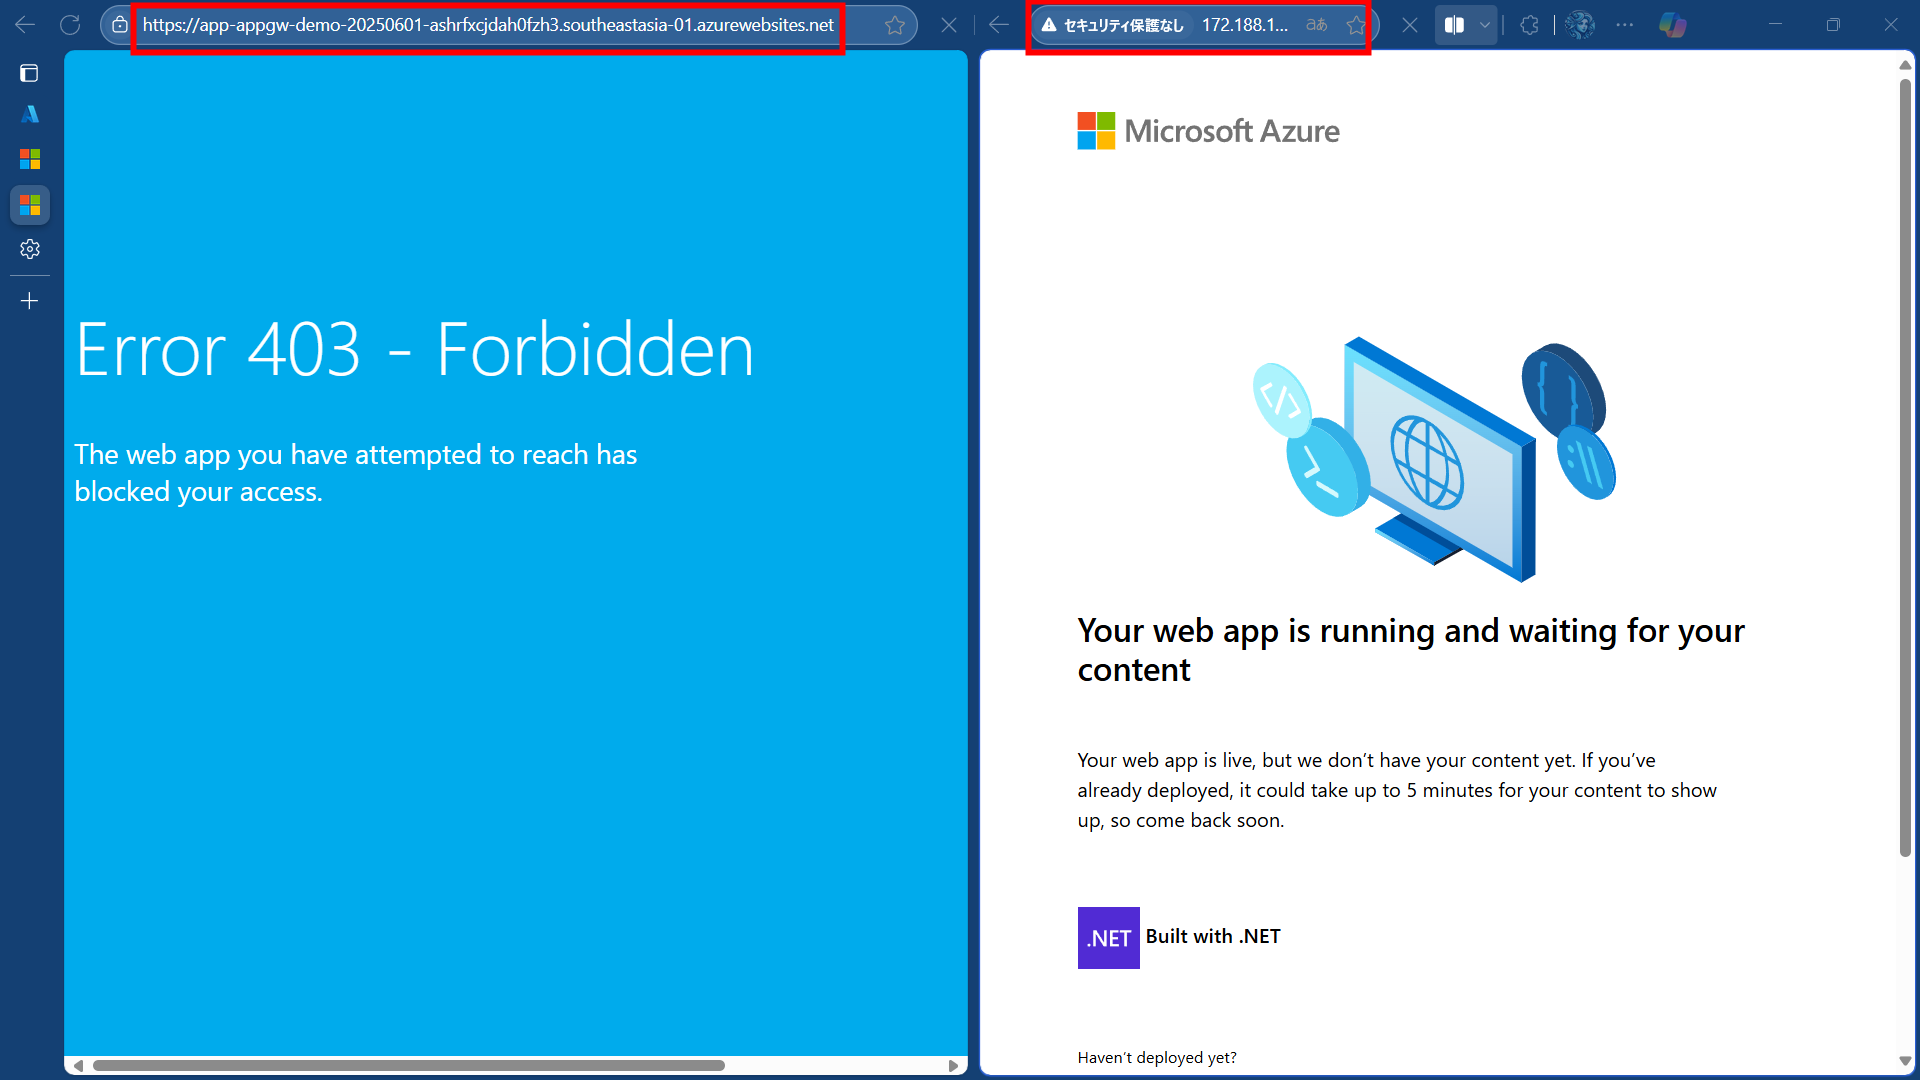Click the horizontal scrollbar right arrow
This screenshot has width=1920, height=1080.
(x=954, y=1066)
